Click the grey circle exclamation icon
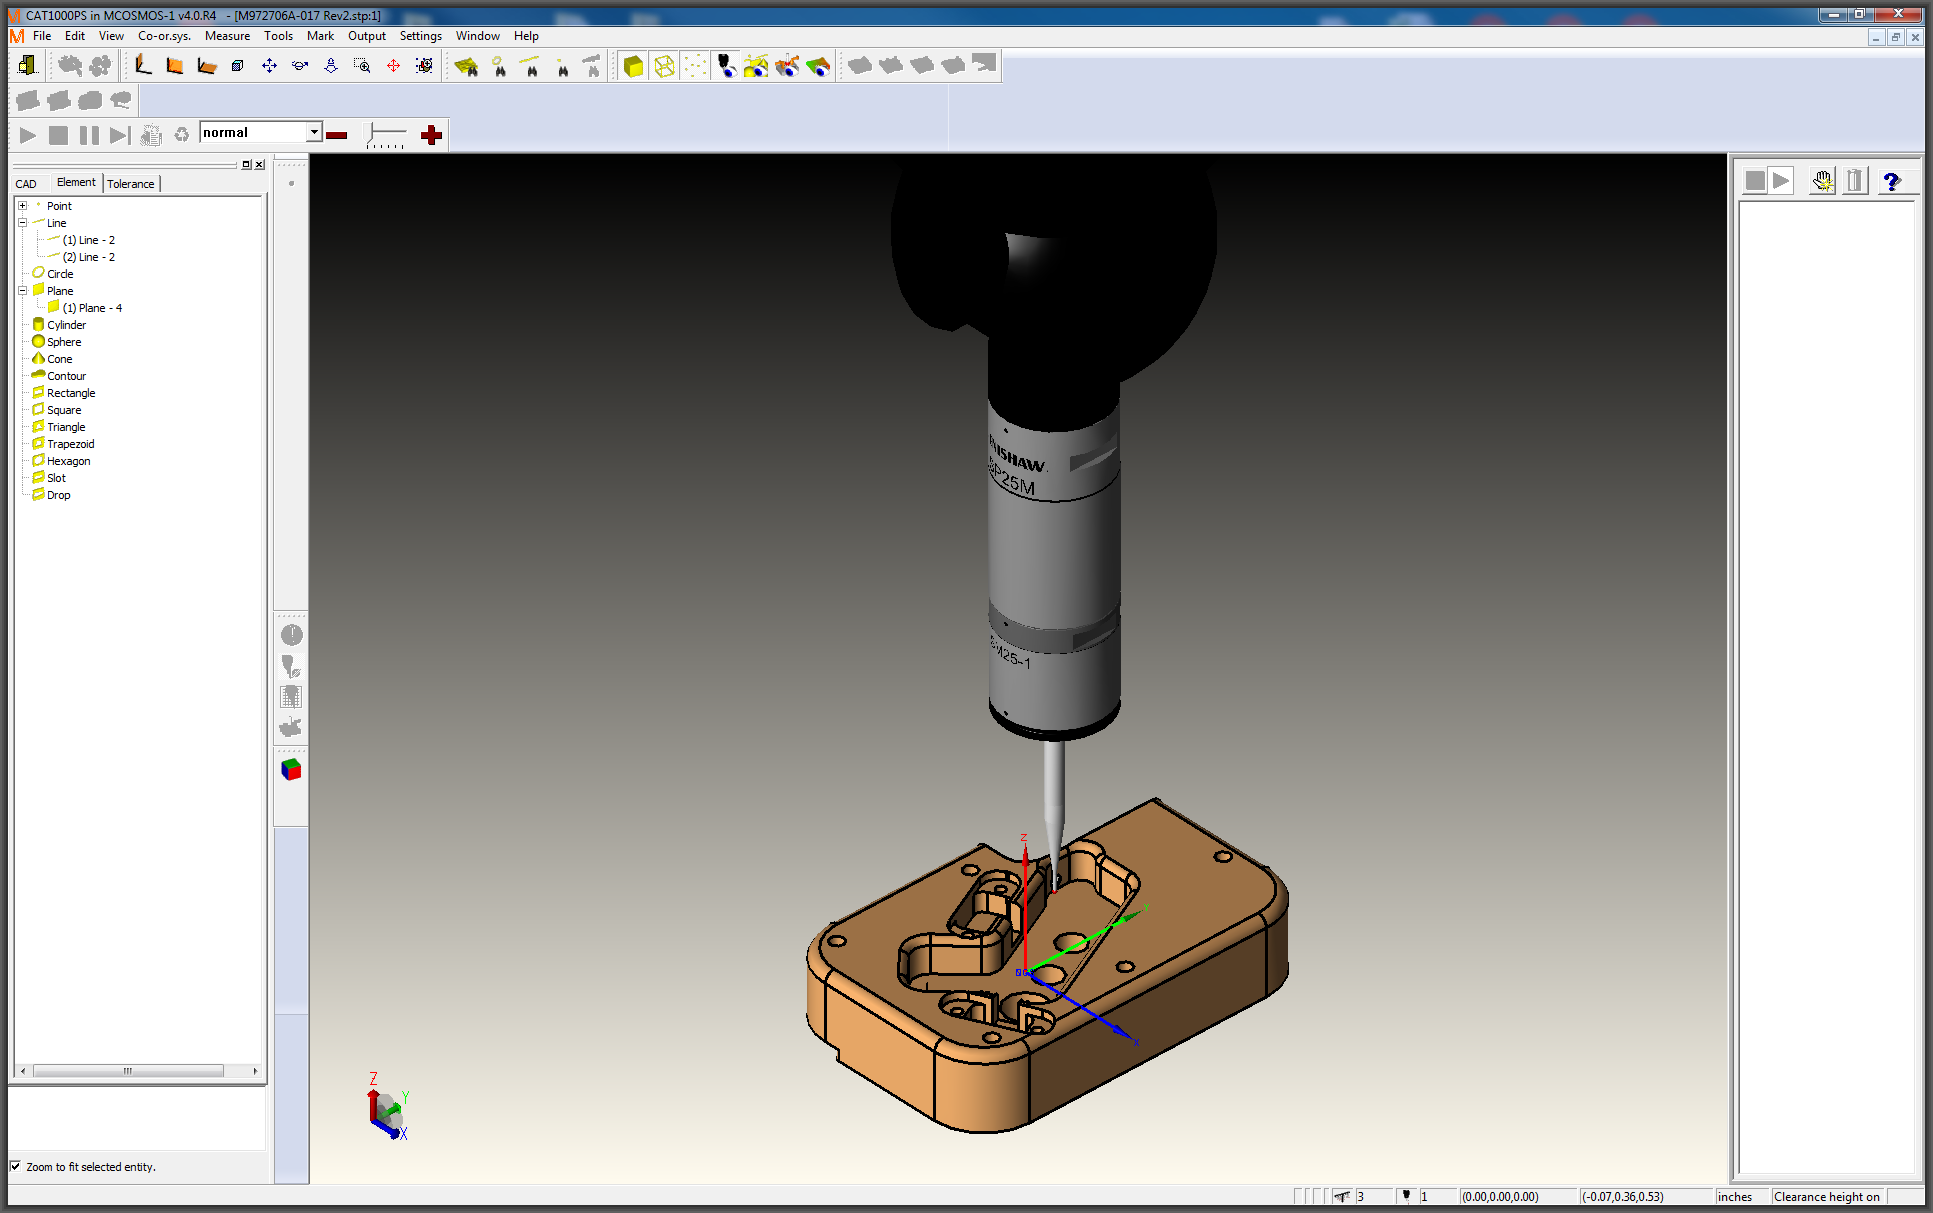The width and height of the screenshot is (1933, 1213). [291, 635]
